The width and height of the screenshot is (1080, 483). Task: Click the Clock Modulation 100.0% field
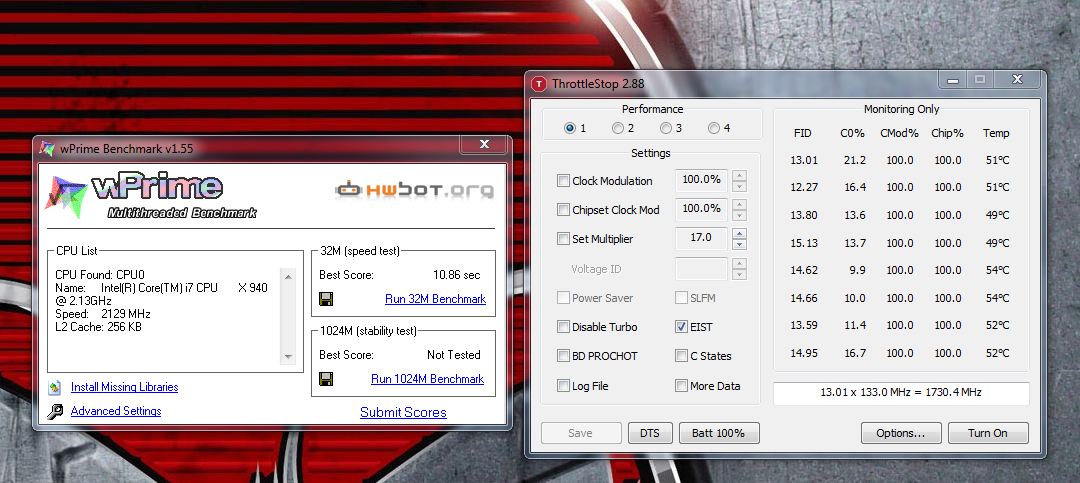click(701, 180)
